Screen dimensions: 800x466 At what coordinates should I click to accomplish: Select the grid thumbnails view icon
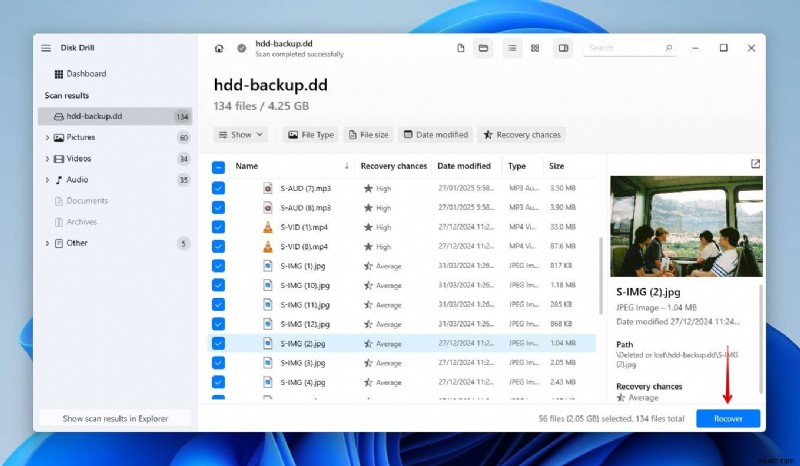tap(535, 48)
